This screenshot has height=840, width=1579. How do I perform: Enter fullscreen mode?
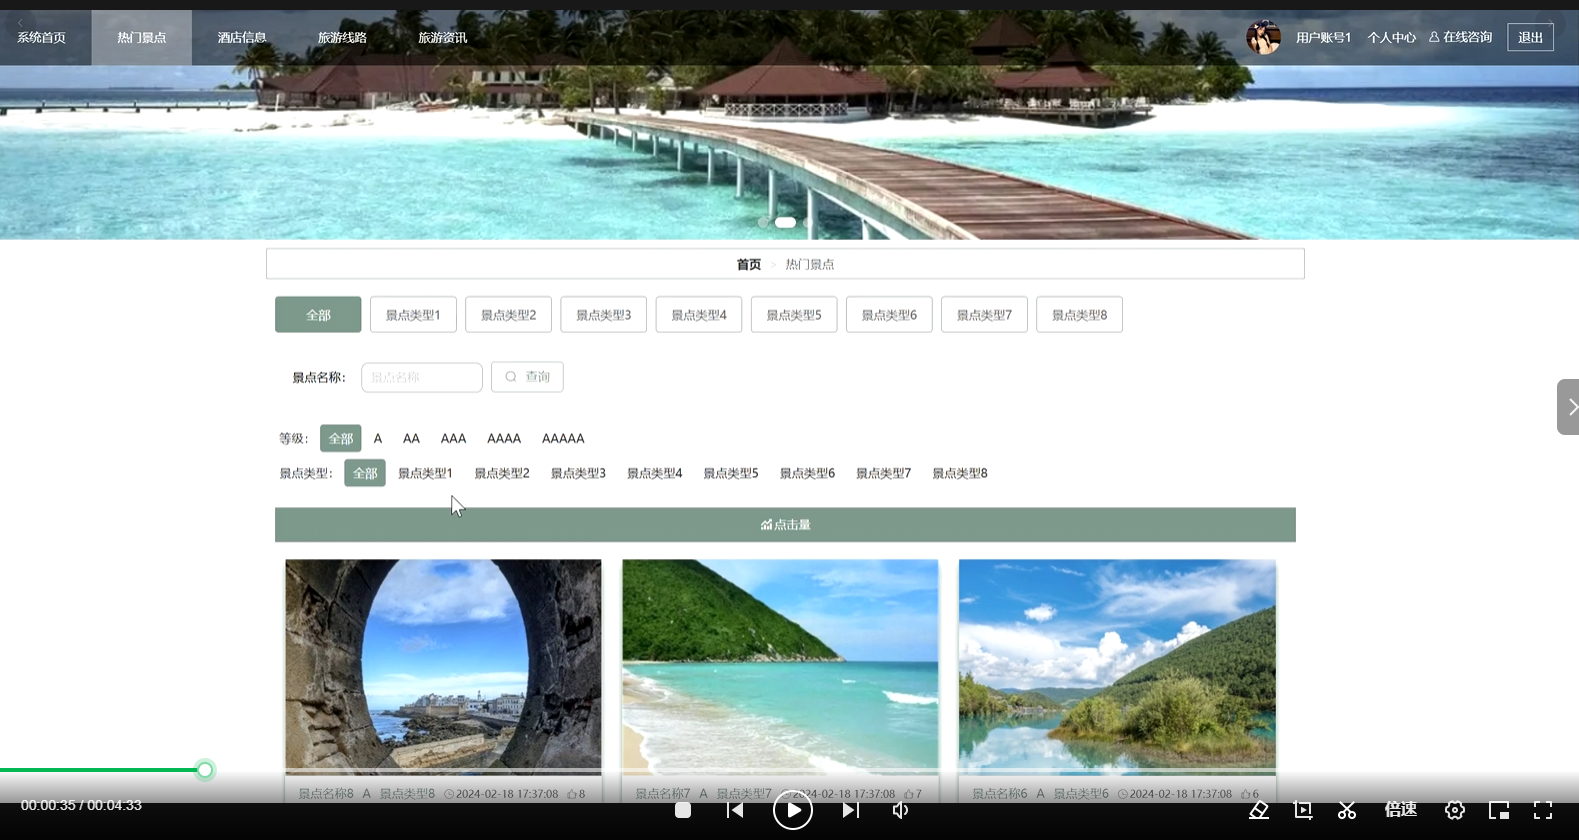tap(1543, 810)
